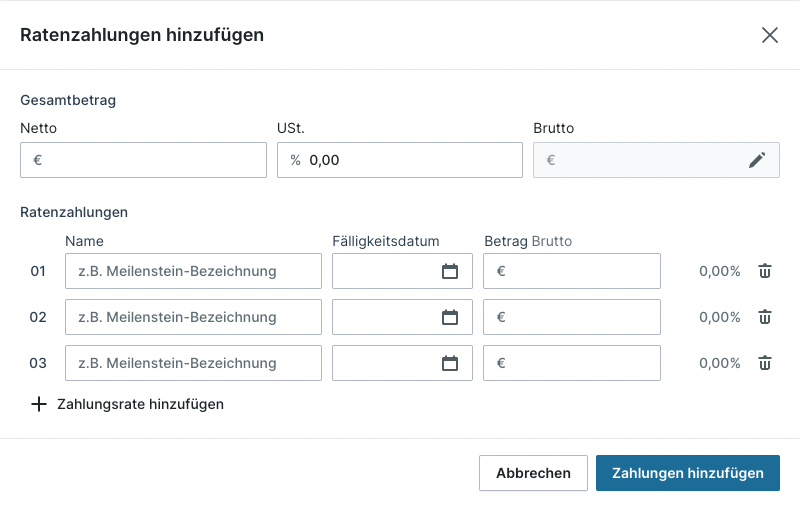Click Zahlungsrate hinzufügen link text

point(140,404)
